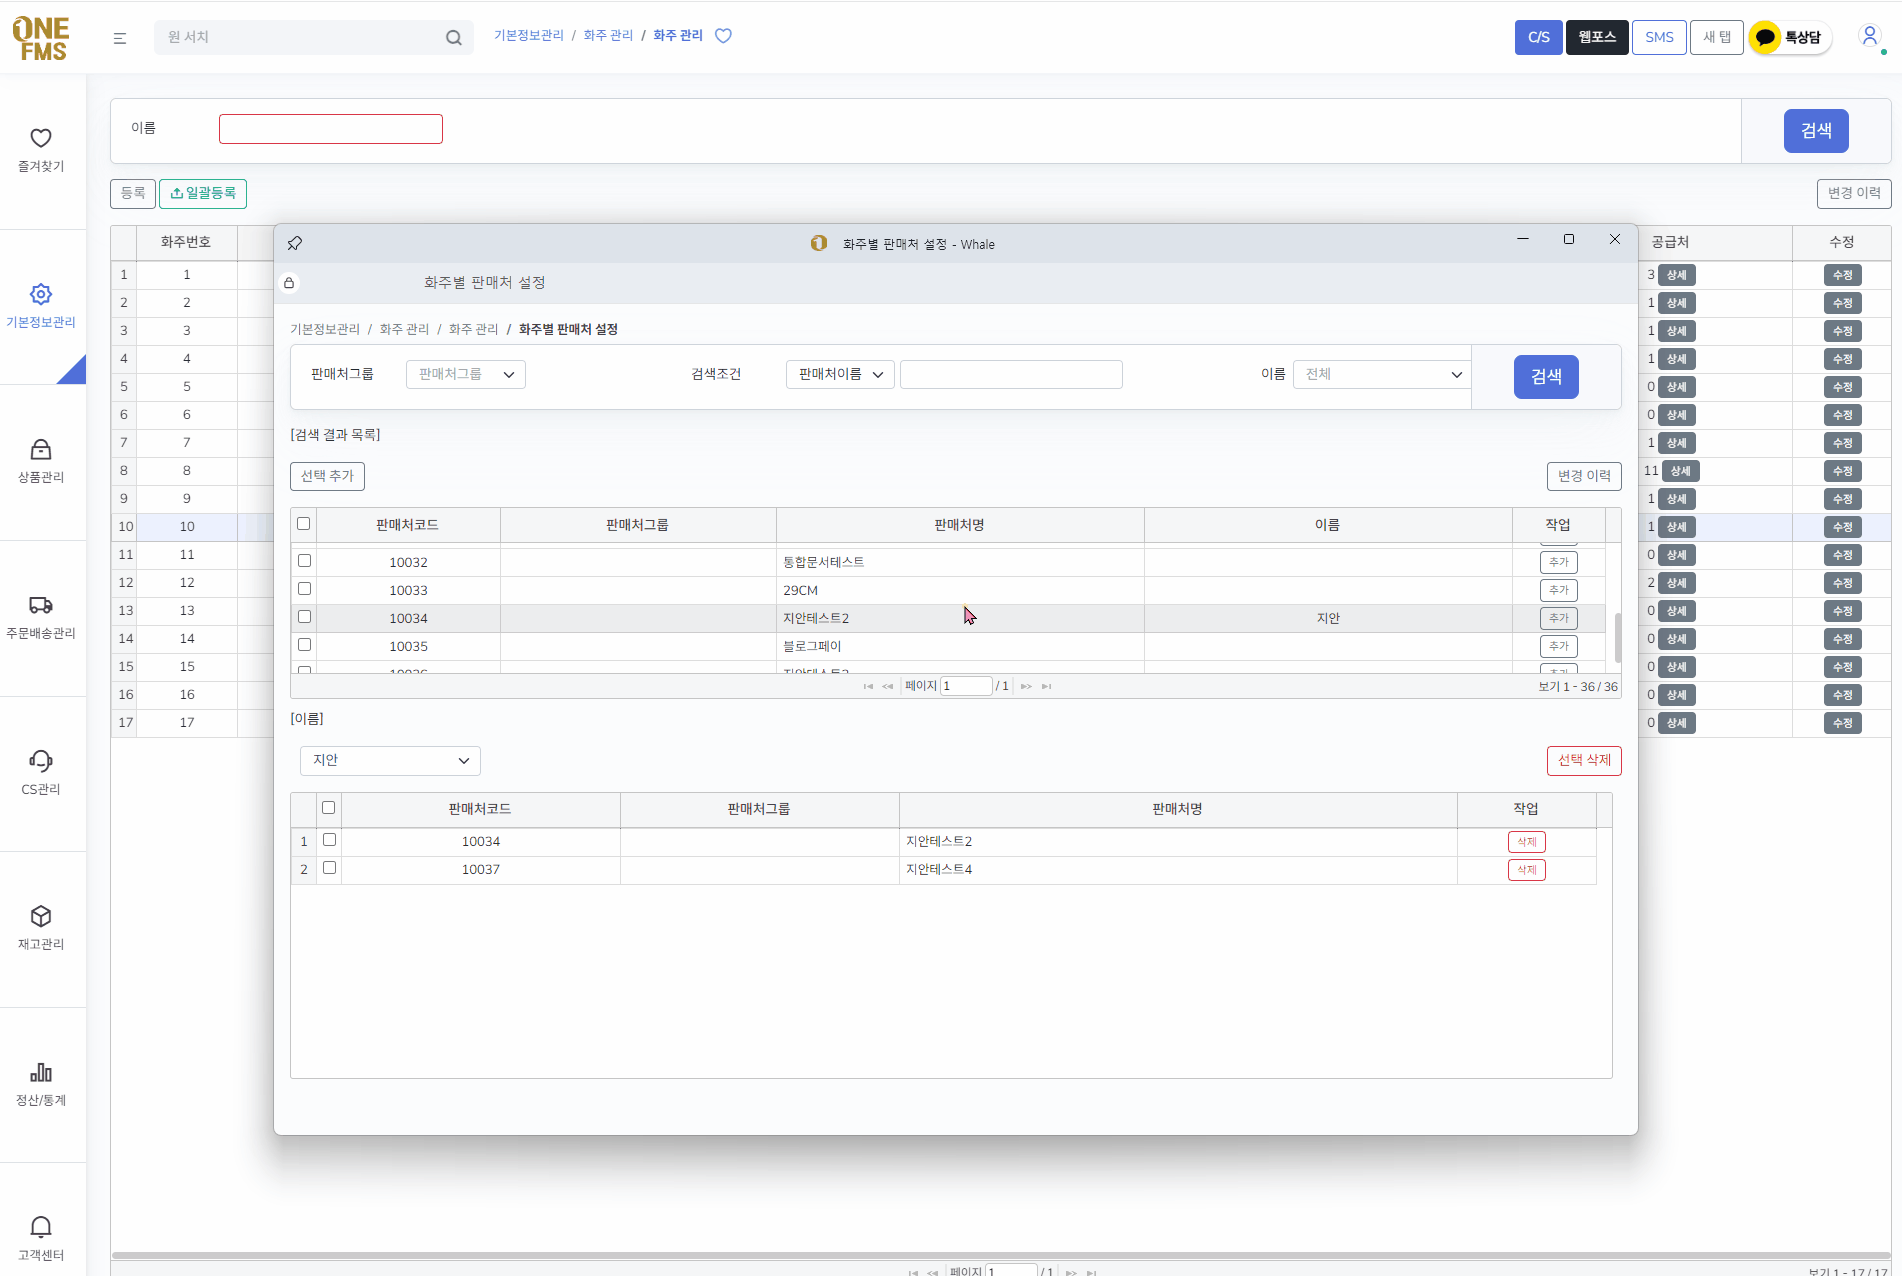Viewport: 1902px width, 1276px height.
Task: Open 고객센터 in the sidebar
Action: click(x=41, y=1239)
